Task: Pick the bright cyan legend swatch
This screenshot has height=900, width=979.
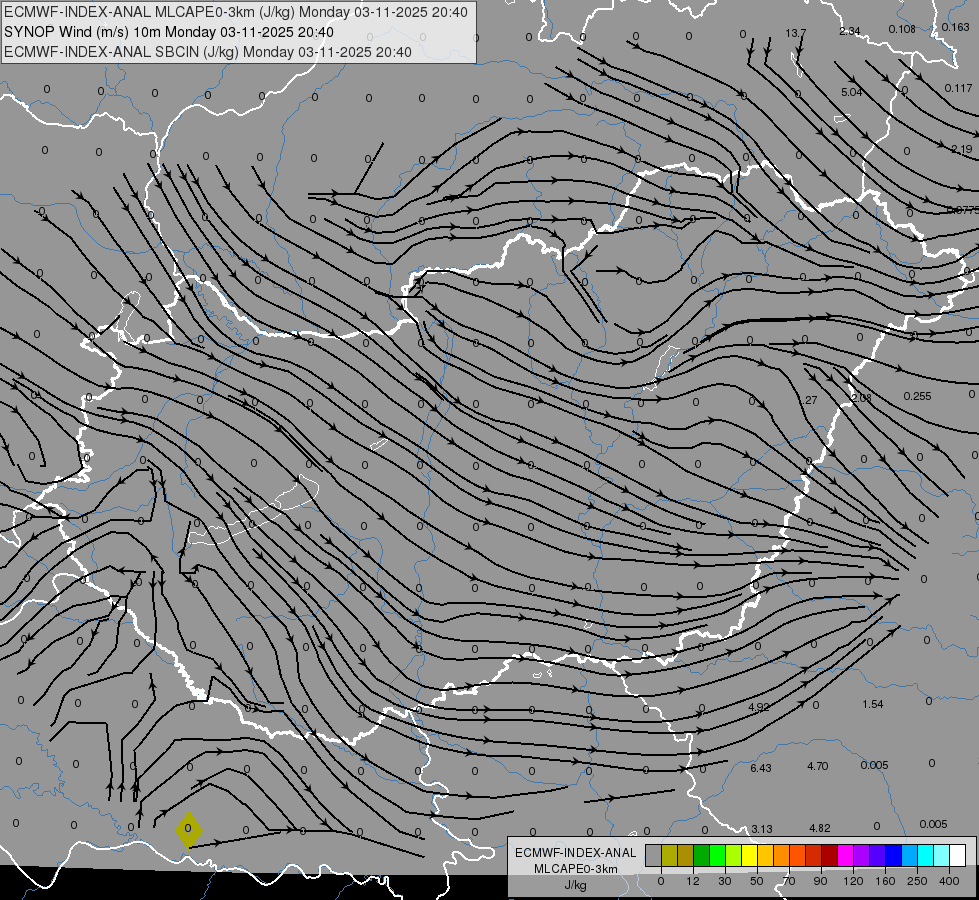Action: tap(926, 855)
